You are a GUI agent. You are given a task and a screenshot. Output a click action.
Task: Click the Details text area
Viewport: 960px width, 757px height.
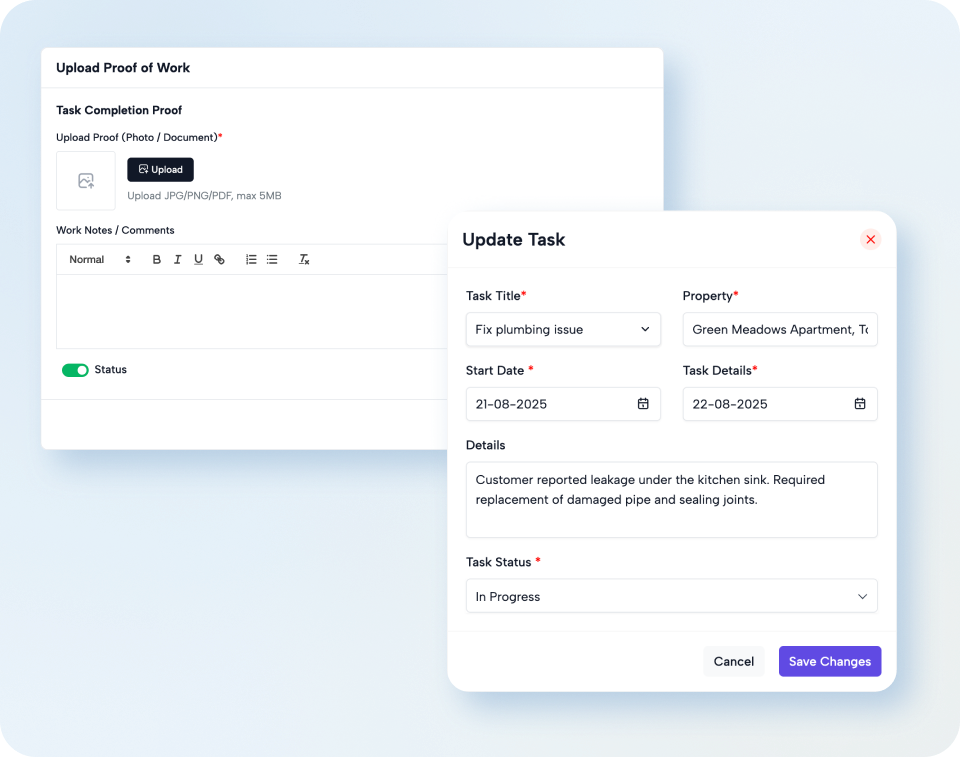coord(671,499)
